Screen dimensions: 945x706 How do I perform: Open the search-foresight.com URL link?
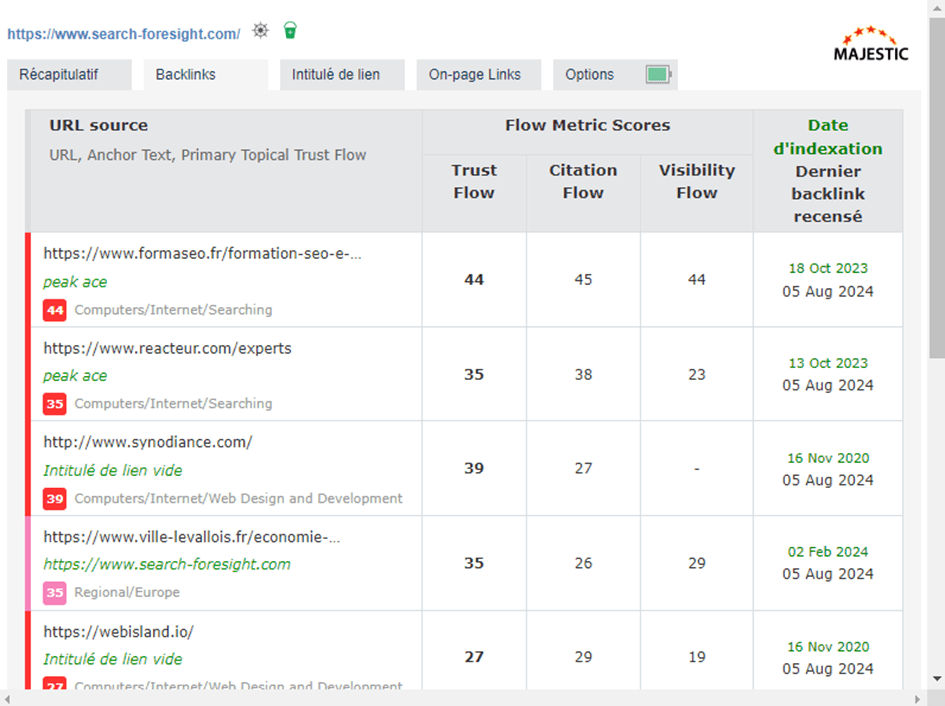124,34
